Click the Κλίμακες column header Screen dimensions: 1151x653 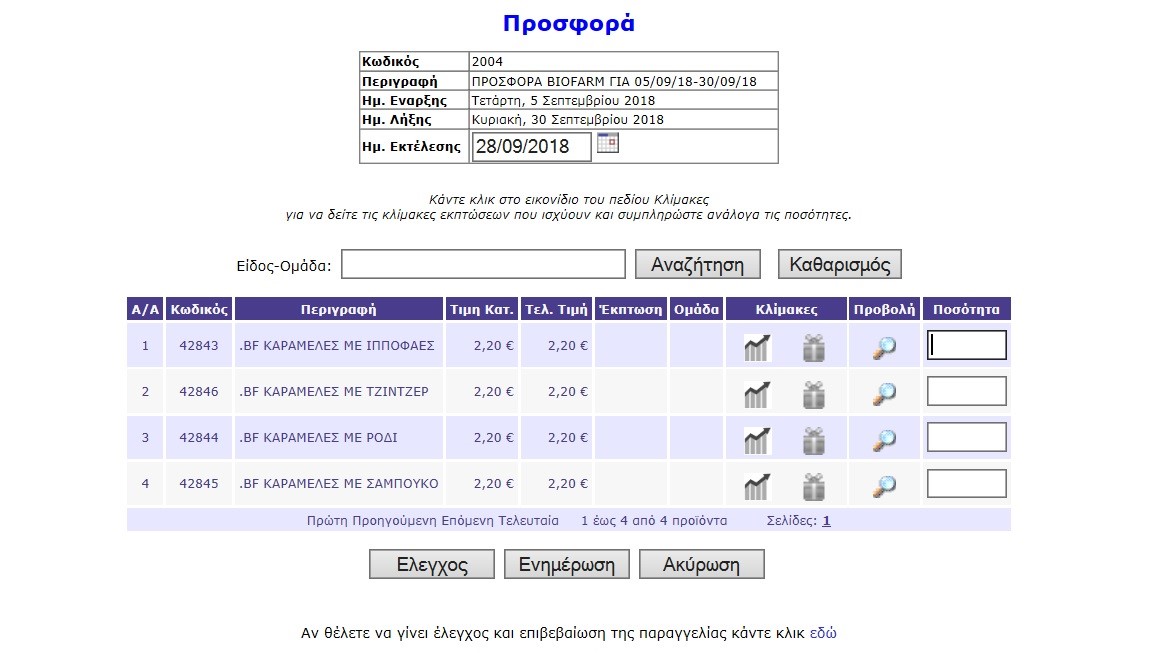pyautogui.click(x=786, y=309)
